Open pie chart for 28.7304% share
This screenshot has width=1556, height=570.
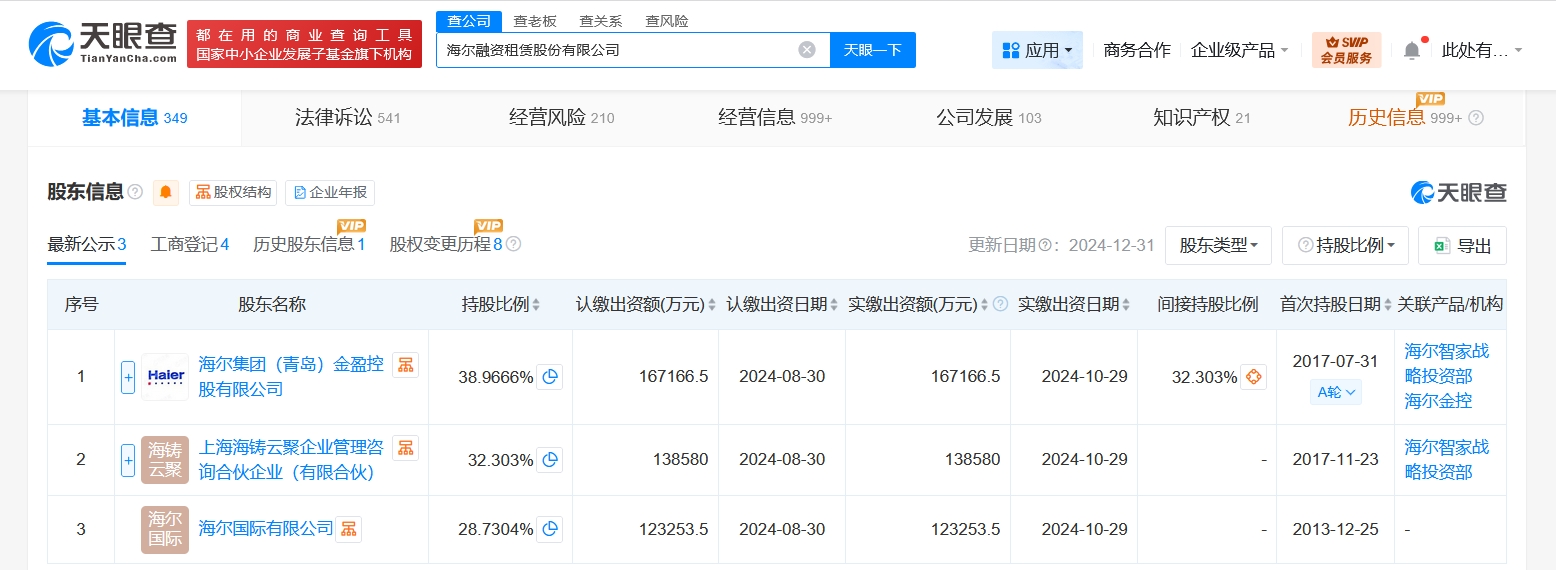click(550, 529)
